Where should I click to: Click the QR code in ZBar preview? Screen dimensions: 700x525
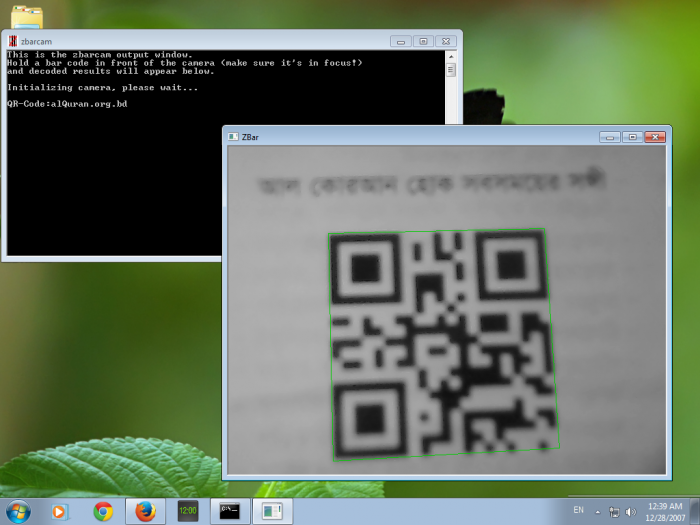[444, 345]
